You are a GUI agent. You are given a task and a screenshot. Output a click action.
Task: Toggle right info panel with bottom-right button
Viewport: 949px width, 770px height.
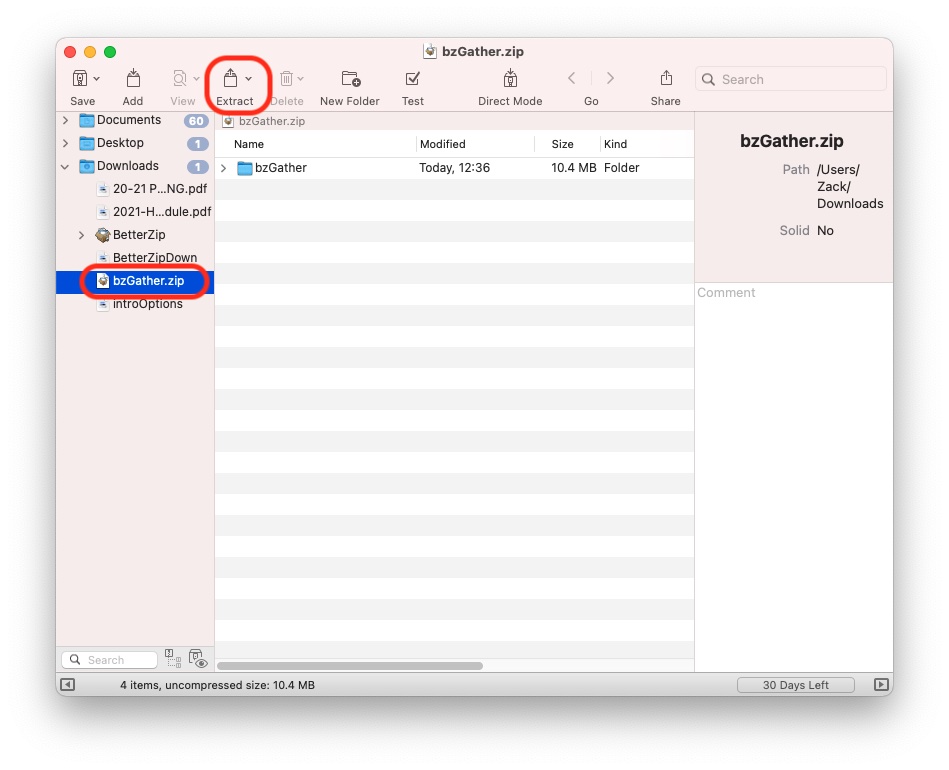[881, 685]
